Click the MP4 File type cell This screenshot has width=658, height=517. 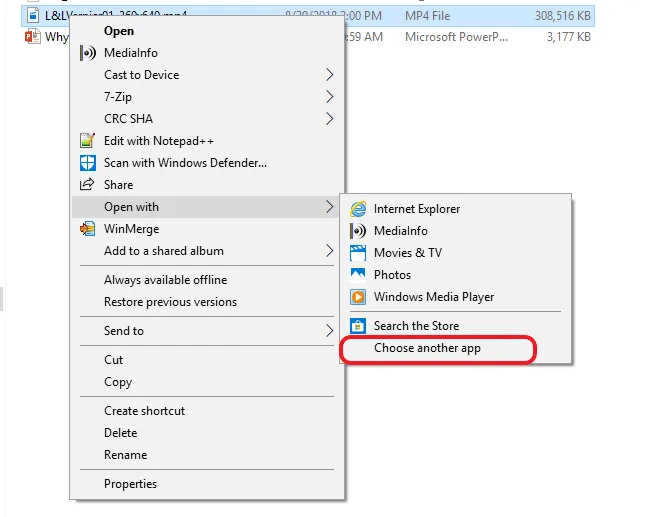(428, 16)
